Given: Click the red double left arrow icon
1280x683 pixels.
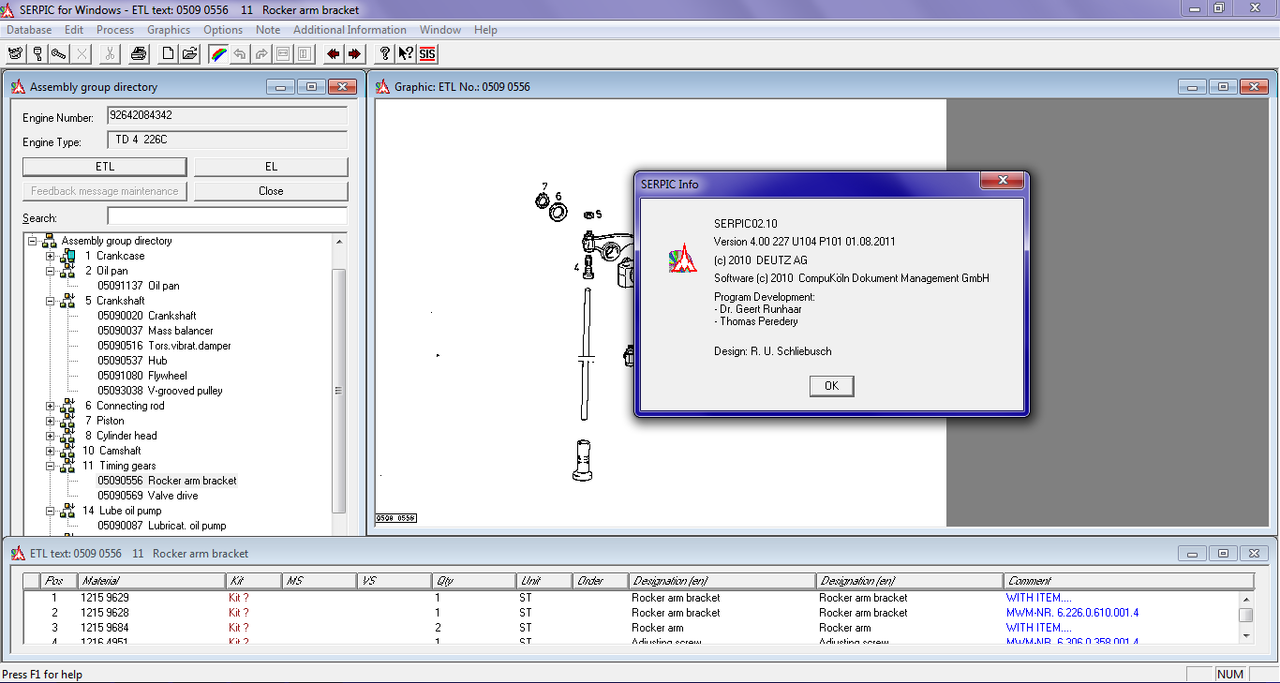Looking at the screenshot, I should [334, 54].
